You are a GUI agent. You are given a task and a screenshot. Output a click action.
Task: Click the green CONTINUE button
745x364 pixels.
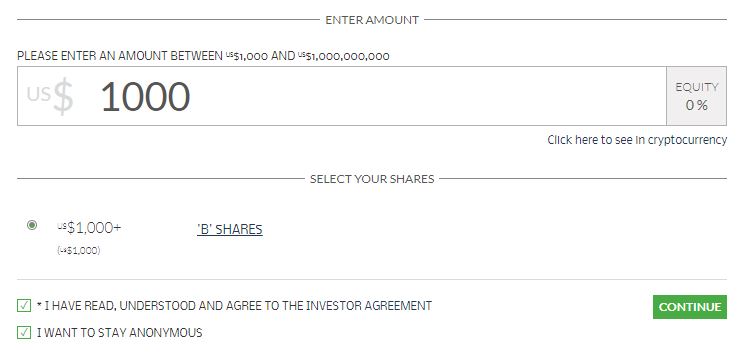click(x=689, y=307)
